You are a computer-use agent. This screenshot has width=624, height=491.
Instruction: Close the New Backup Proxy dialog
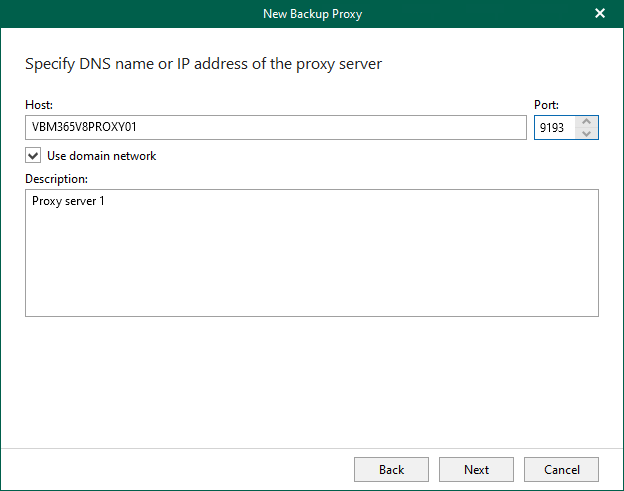click(x=600, y=13)
